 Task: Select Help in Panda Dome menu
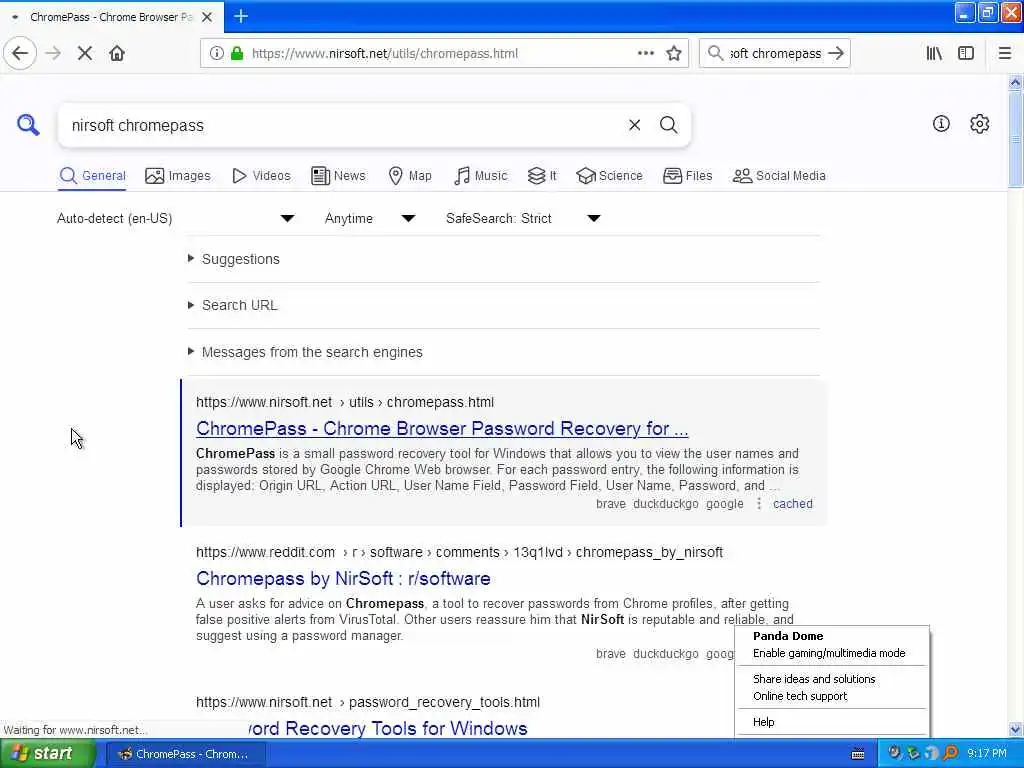tap(763, 722)
